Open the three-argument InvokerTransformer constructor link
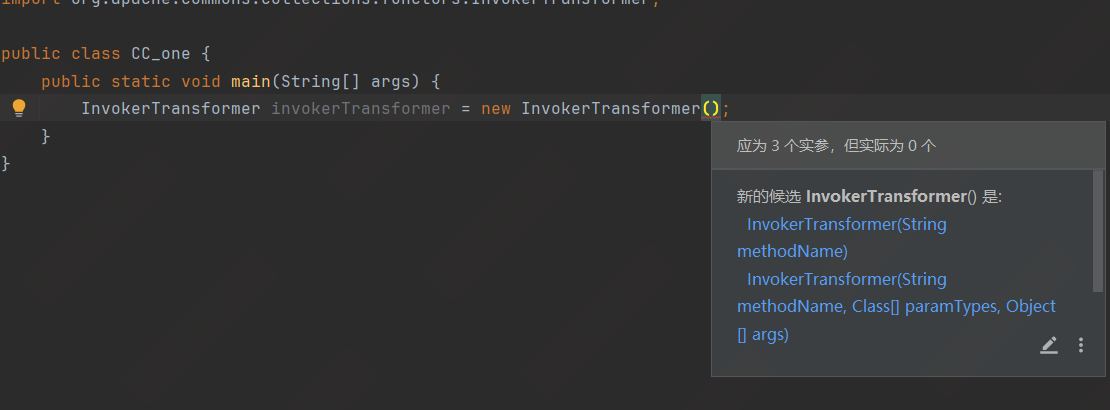Viewport: 1110px width, 410px height. (896, 307)
